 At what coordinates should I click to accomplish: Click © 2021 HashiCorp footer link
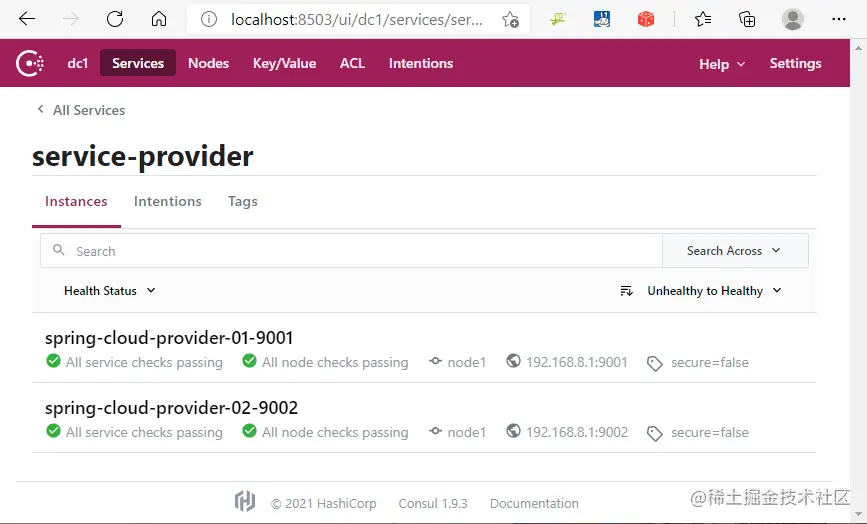(x=323, y=504)
